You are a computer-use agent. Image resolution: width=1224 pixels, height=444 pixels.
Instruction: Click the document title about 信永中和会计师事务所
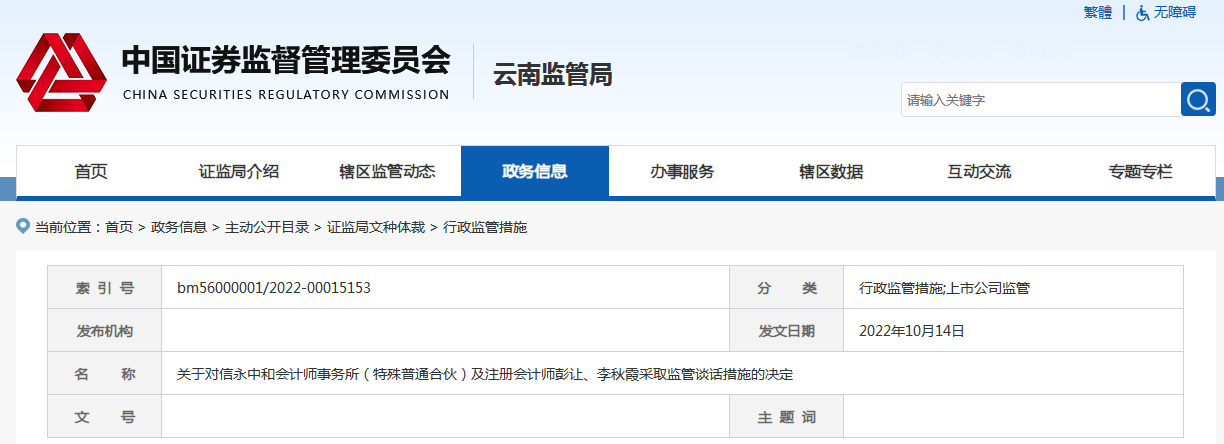(485, 374)
